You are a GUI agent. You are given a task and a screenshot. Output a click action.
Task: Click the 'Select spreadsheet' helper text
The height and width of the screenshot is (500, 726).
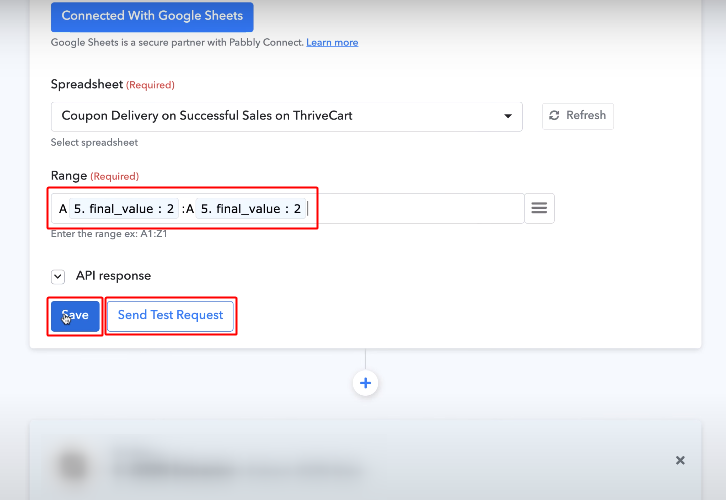[x=94, y=143]
